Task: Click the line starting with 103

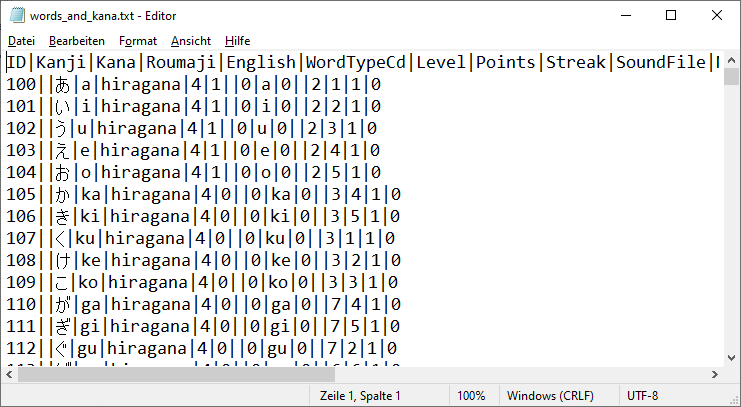Action: 193,150
